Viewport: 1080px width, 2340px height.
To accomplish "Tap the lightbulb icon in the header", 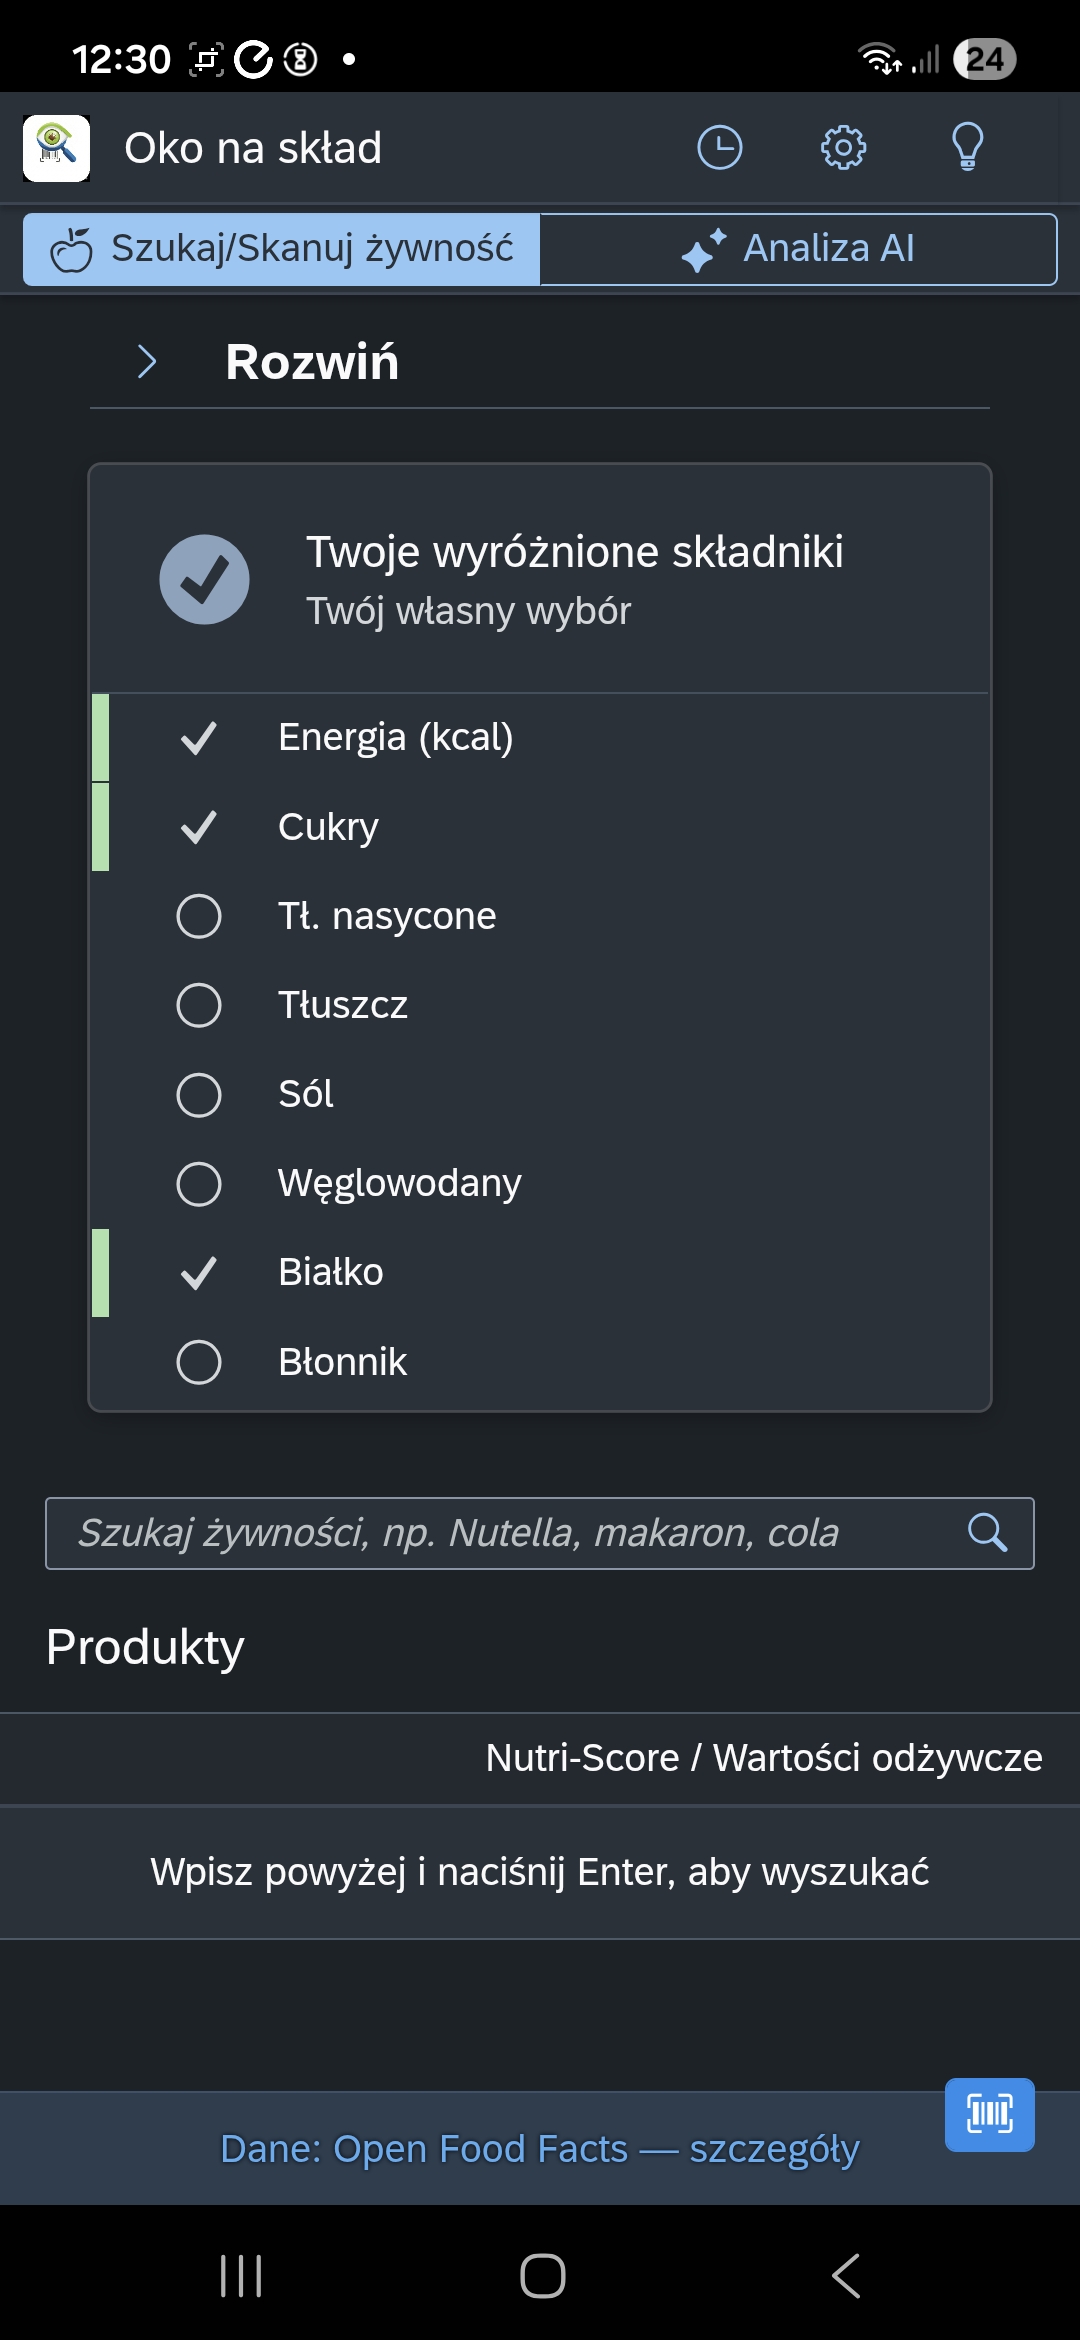I will coord(966,148).
